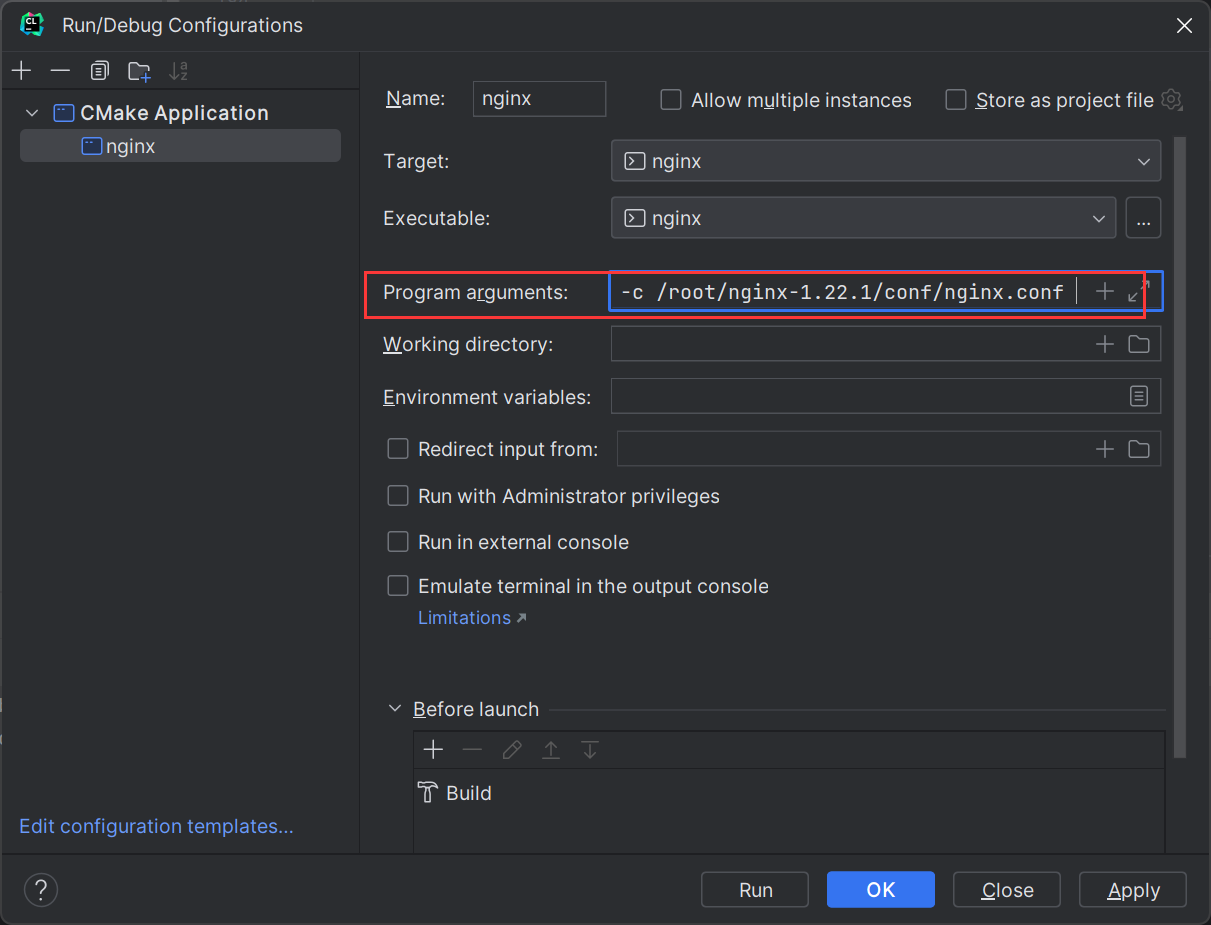Screen dimensions: 1211x925
Task: Open the Target dropdown
Action: coord(886,161)
